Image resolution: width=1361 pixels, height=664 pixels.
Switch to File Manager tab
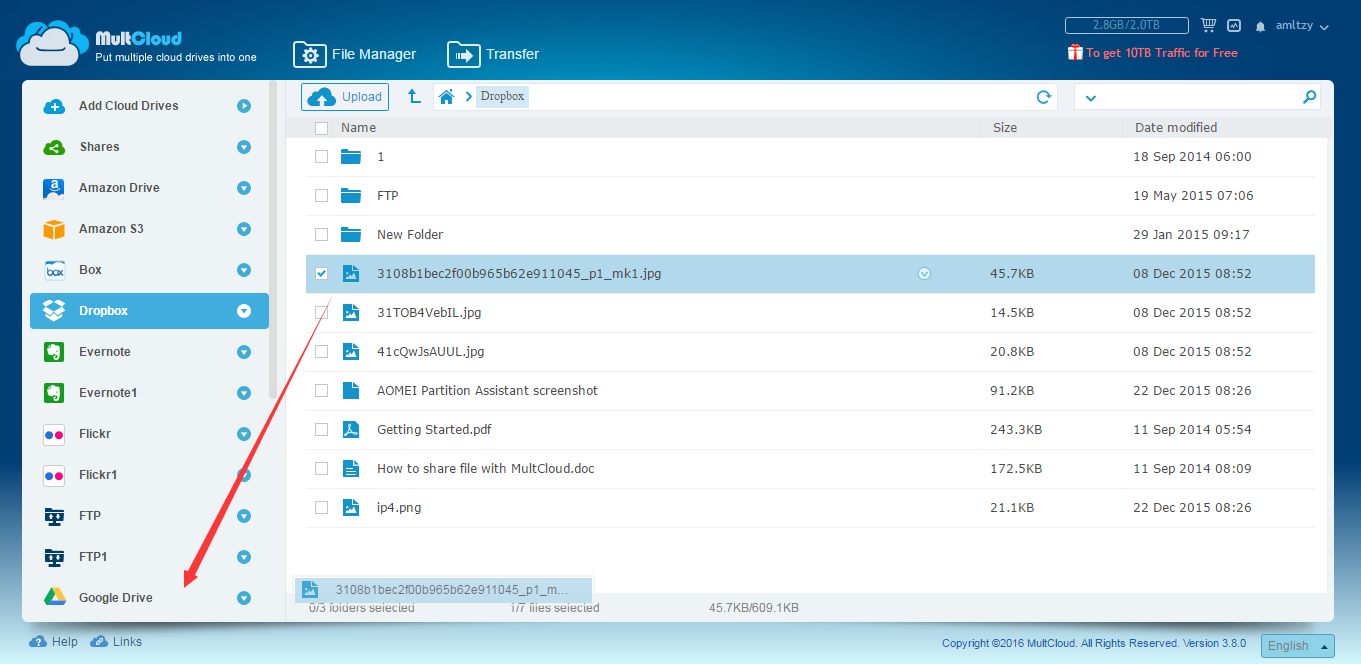click(x=354, y=54)
